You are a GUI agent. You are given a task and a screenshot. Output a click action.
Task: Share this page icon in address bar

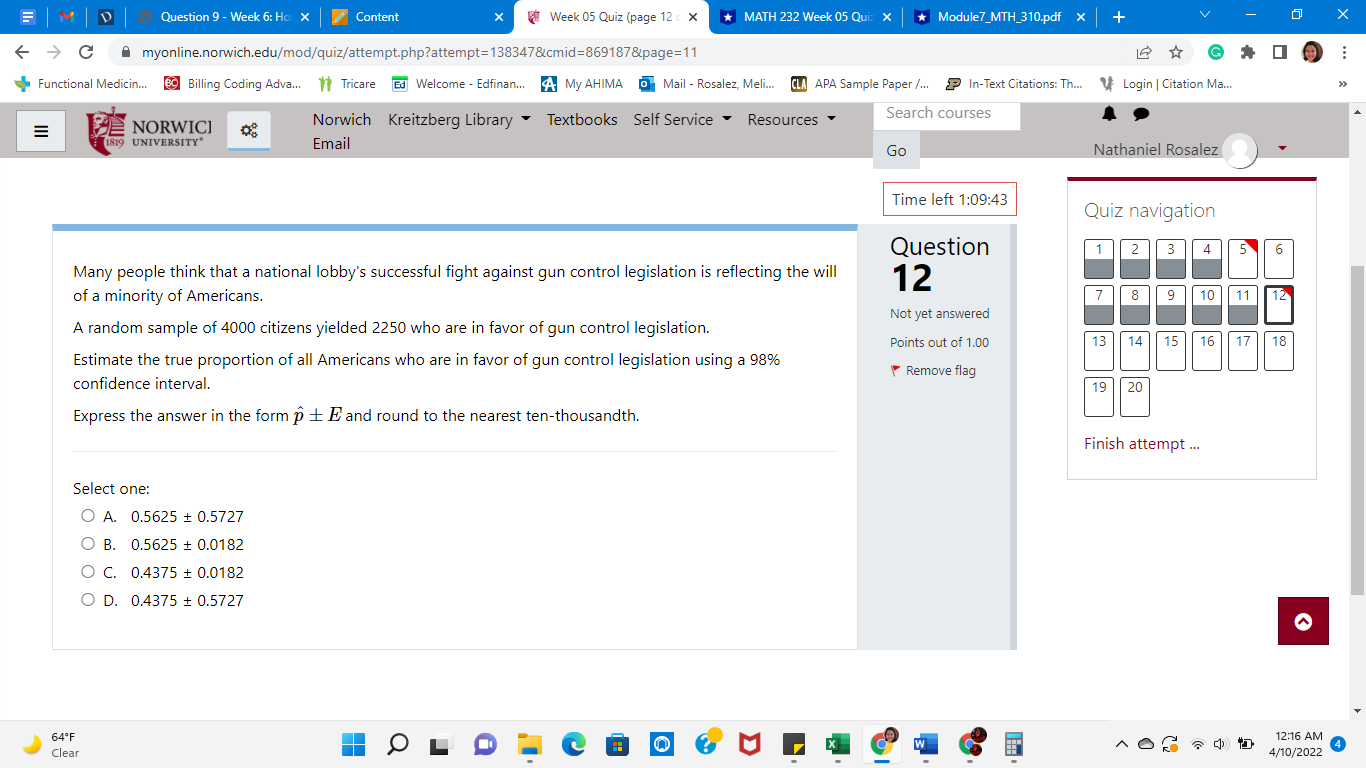pyautogui.click(x=1144, y=52)
